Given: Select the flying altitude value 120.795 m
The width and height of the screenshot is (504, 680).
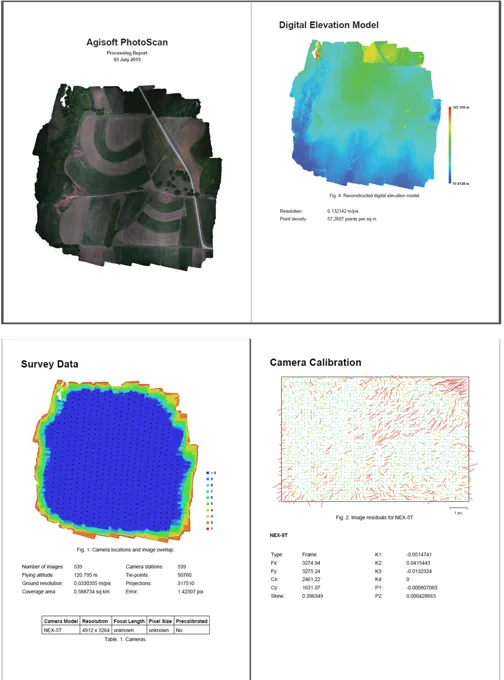Looking at the screenshot, I should tap(86, 575).
